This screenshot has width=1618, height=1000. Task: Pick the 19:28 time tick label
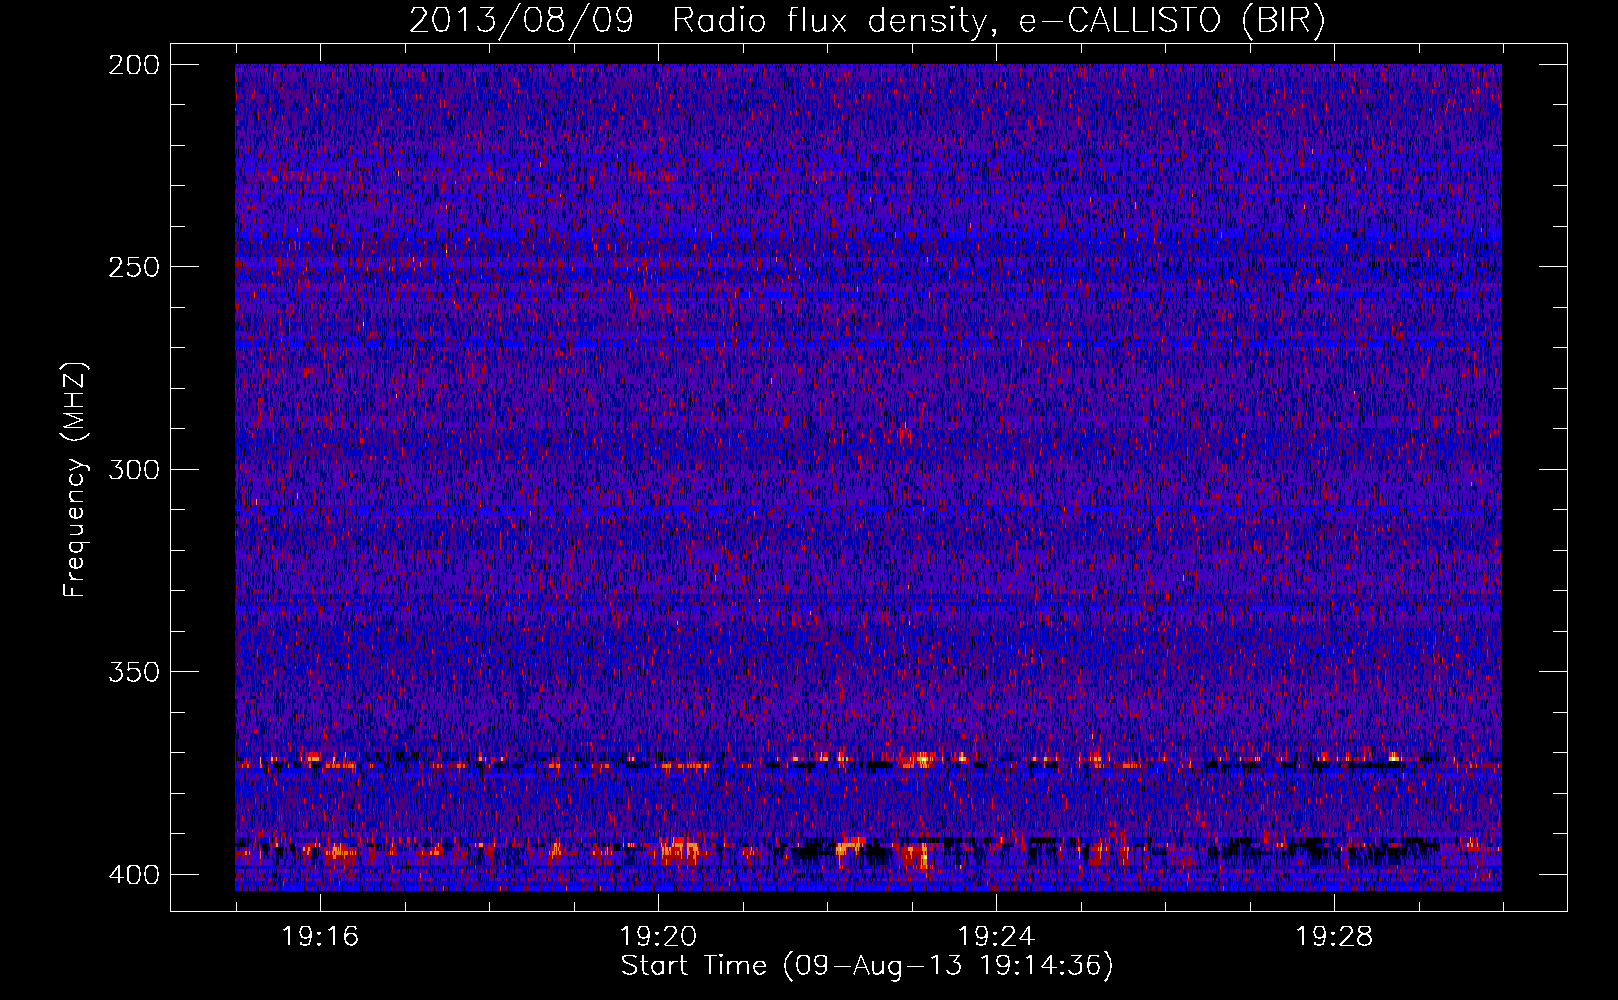[1334, 937]
